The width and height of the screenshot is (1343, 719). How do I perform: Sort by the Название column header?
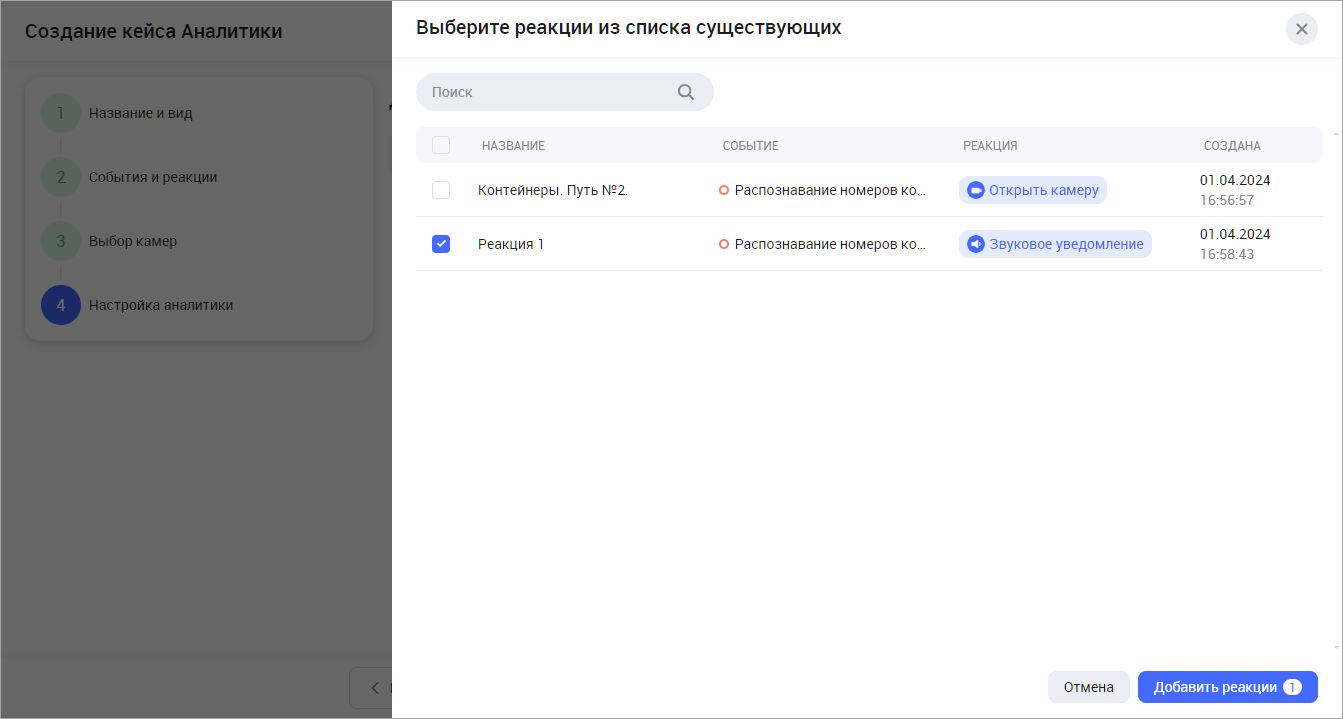[513, 146]
